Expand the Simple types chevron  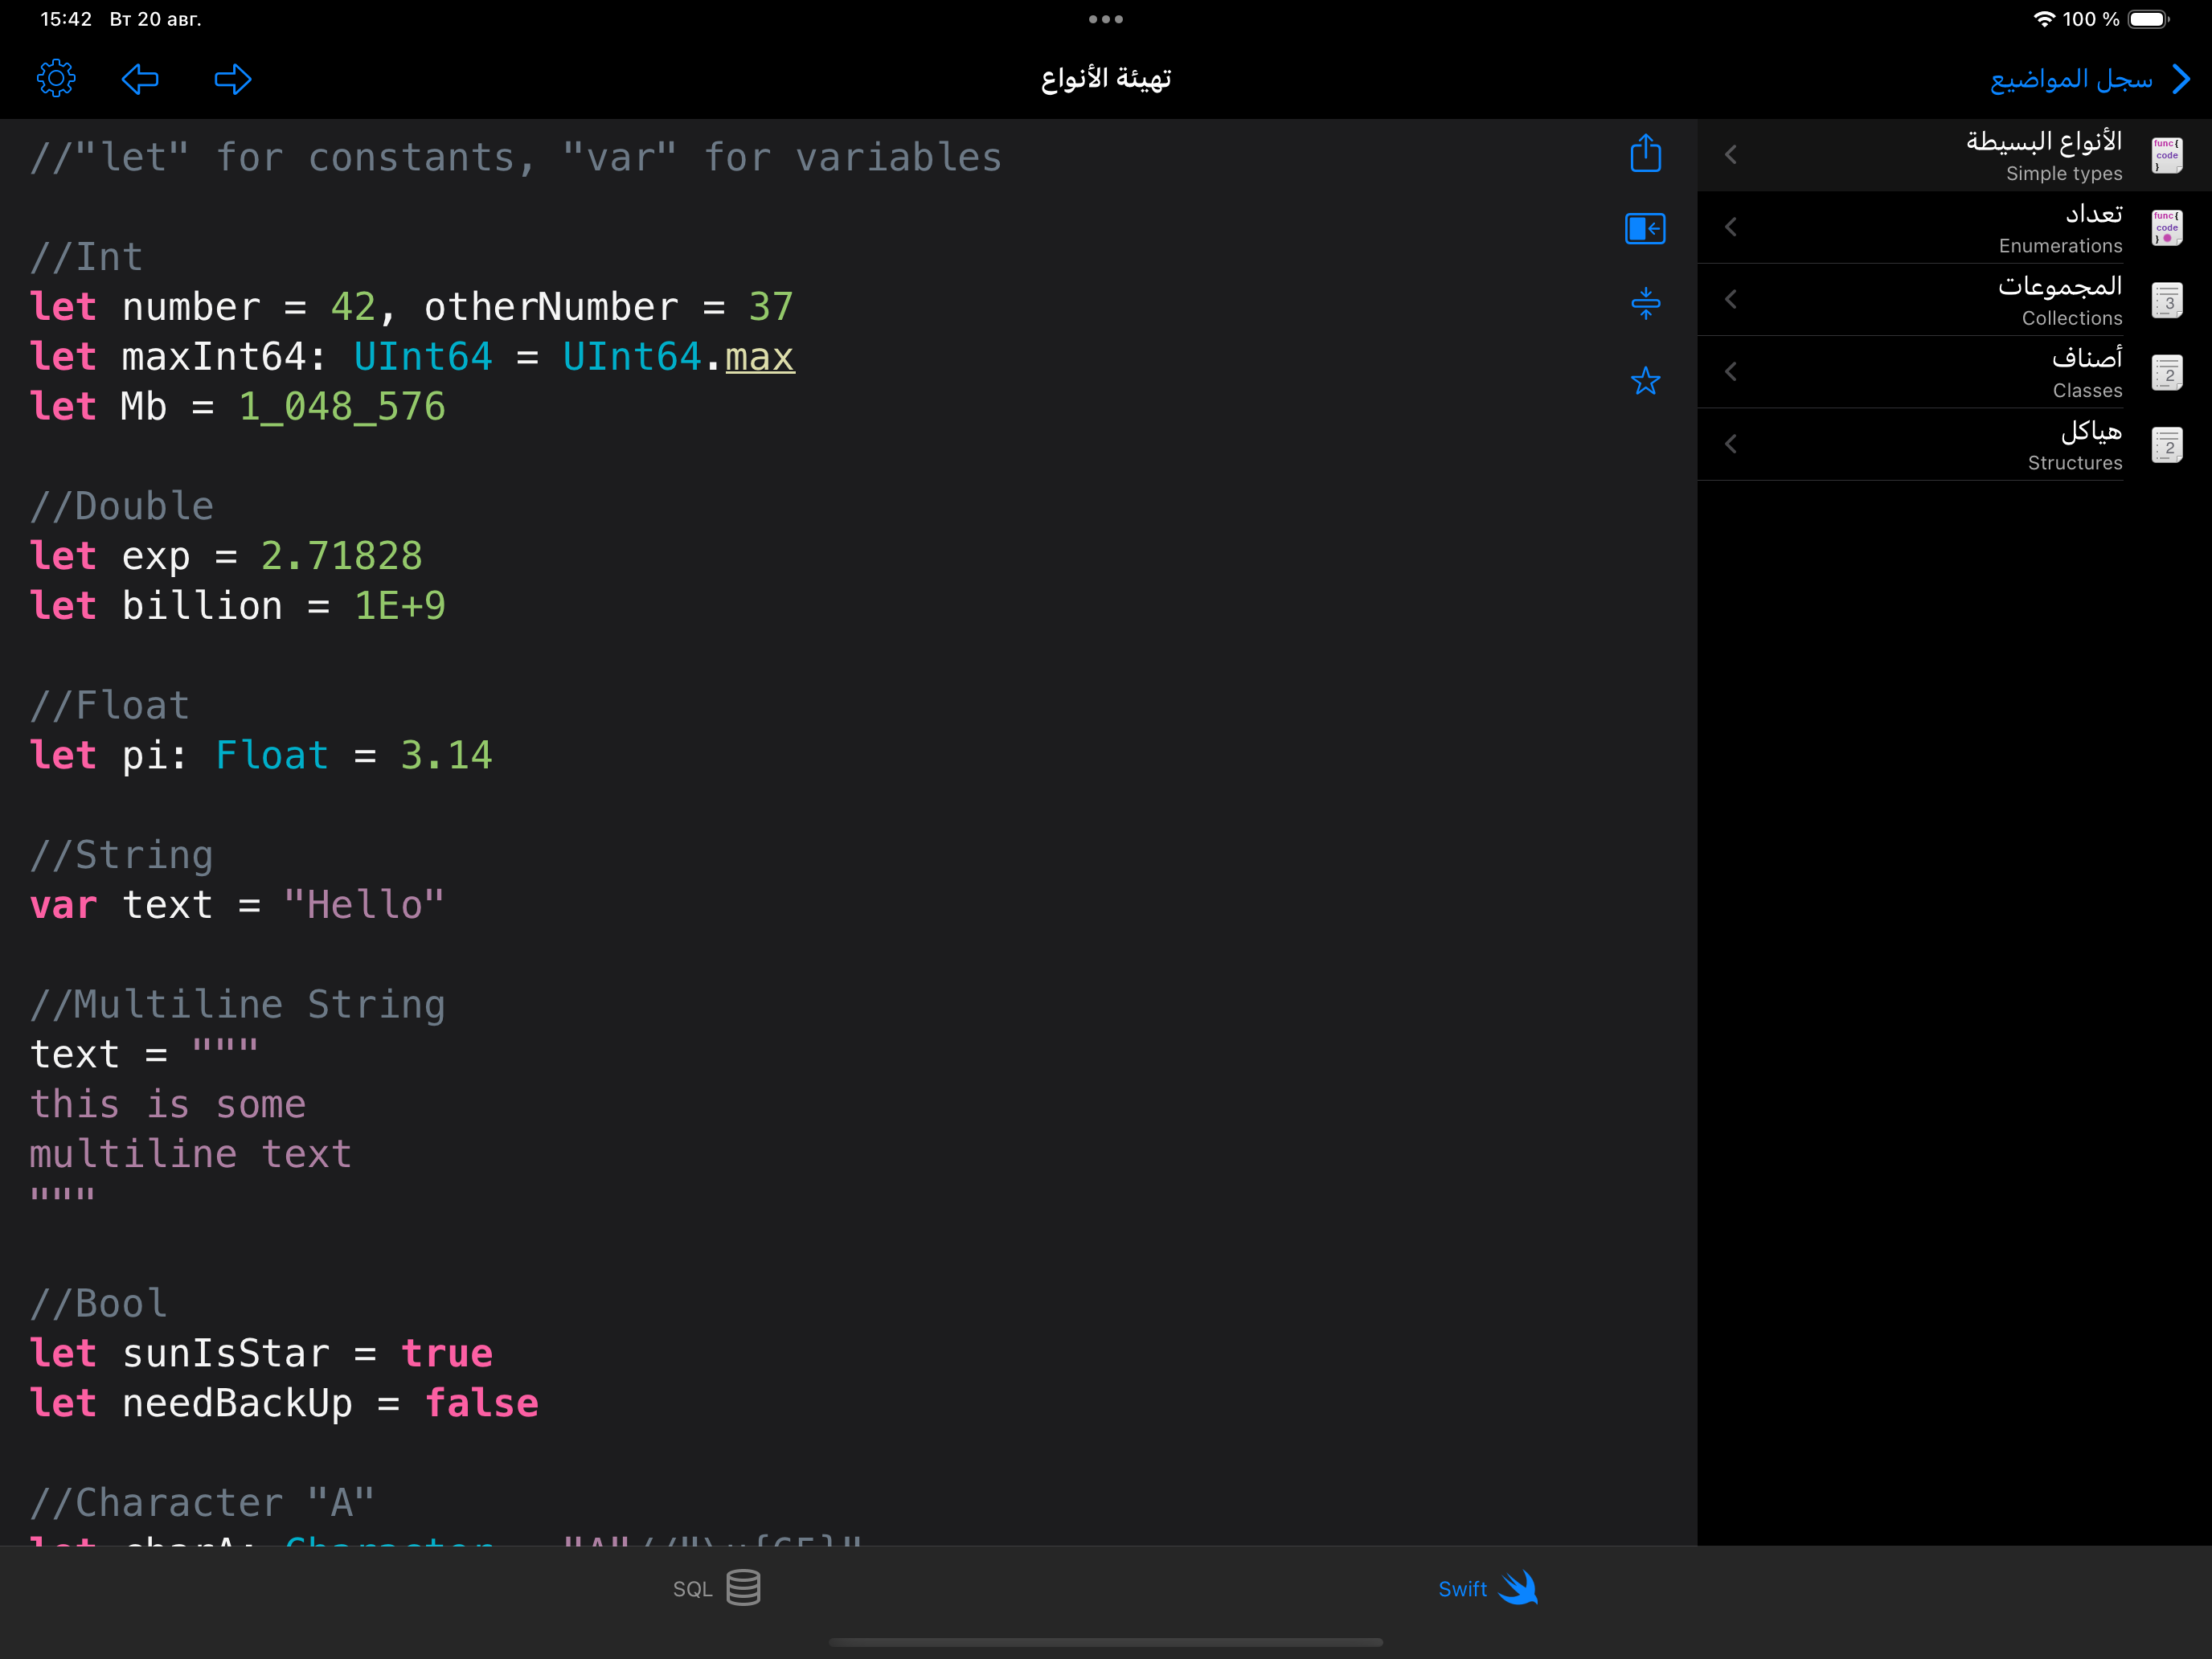1731,155
